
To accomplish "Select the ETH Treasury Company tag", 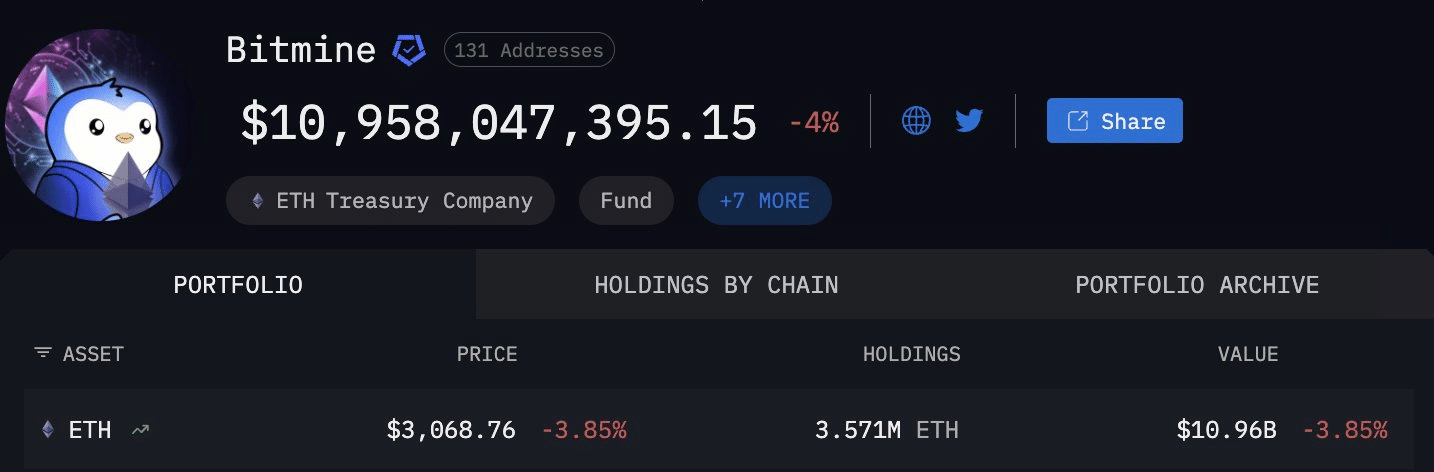I will (x=390, y=201).
